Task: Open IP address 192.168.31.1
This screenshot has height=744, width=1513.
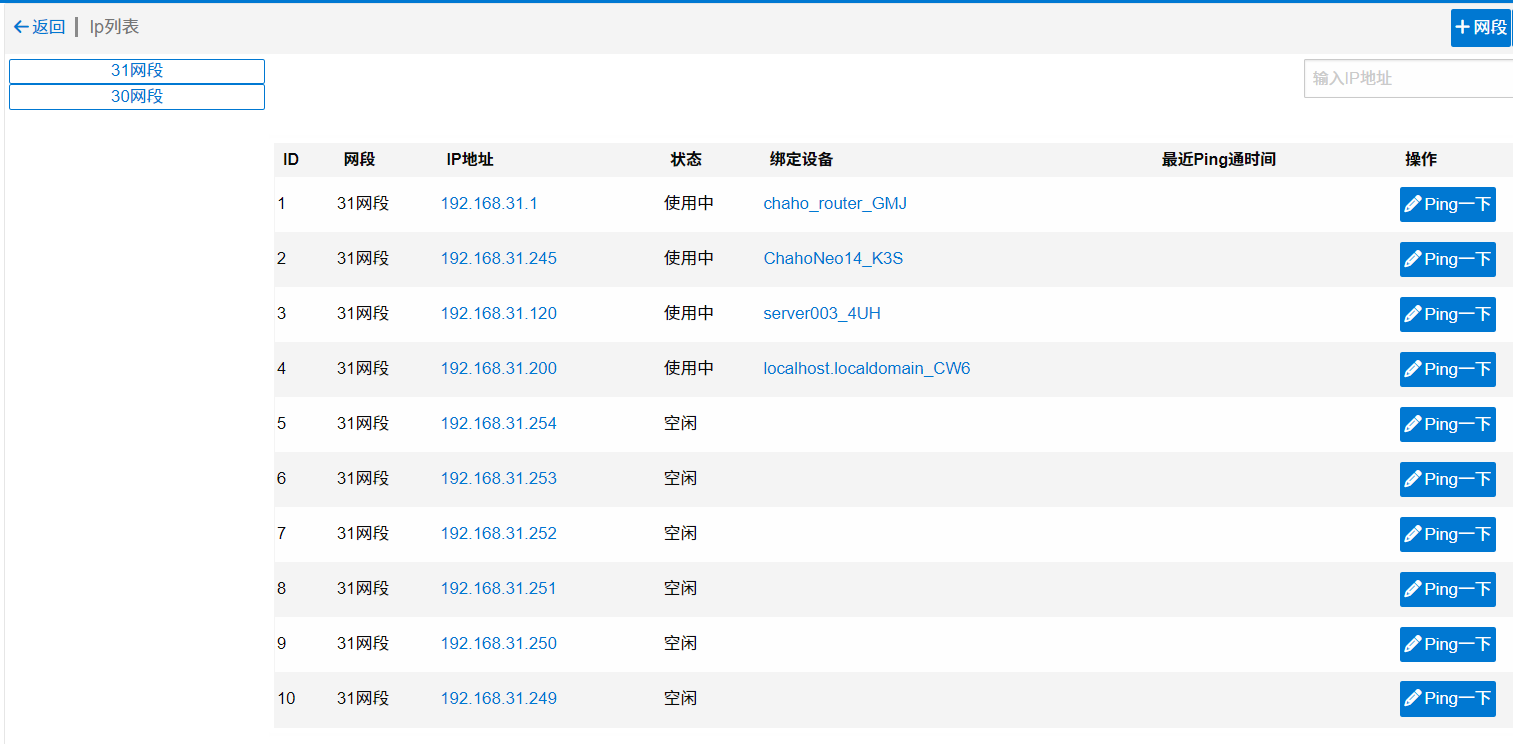Action: (489, 203)
